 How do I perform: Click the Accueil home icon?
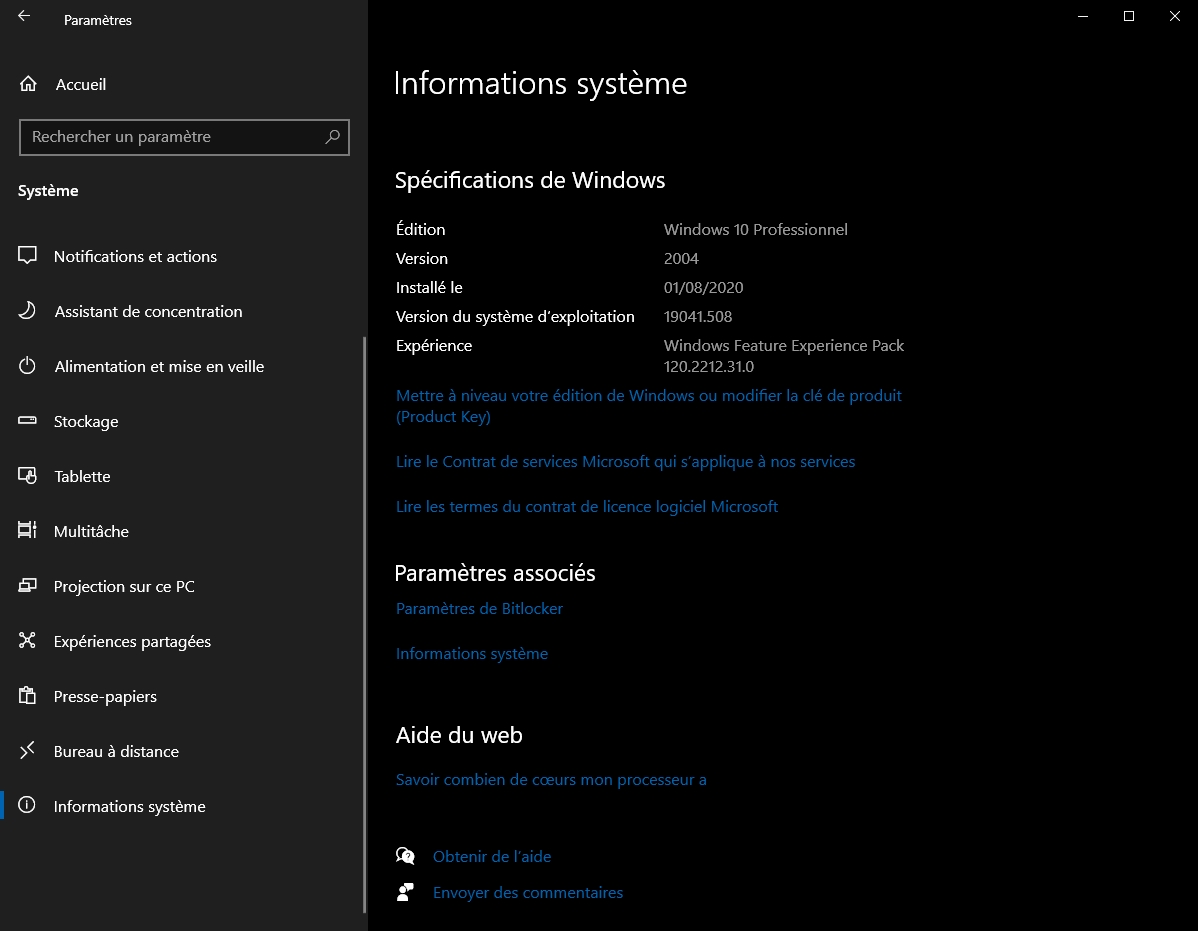(x=28, y=84)
